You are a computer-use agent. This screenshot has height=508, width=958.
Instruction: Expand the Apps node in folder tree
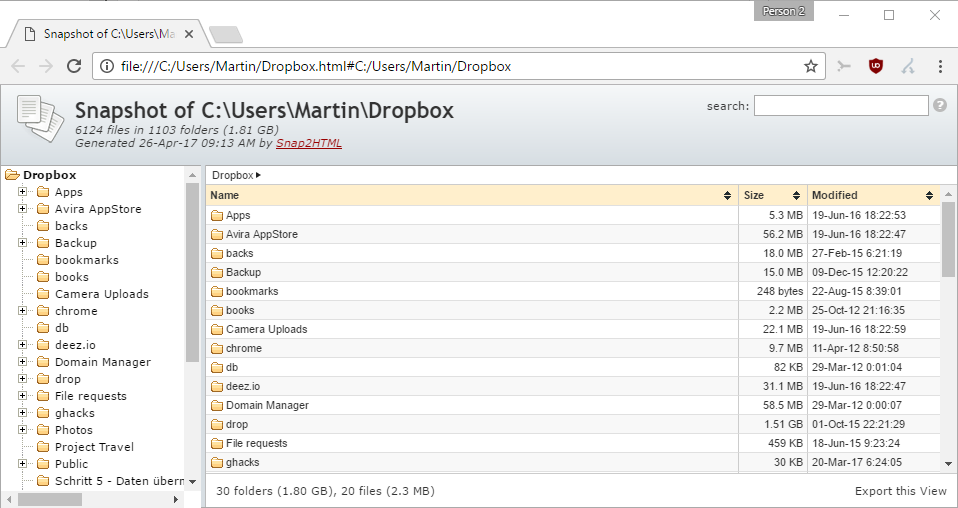pos(23,192)
